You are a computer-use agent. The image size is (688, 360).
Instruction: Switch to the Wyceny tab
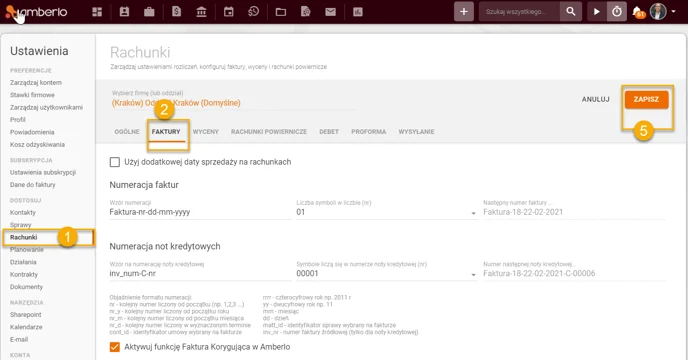point(205,132)
